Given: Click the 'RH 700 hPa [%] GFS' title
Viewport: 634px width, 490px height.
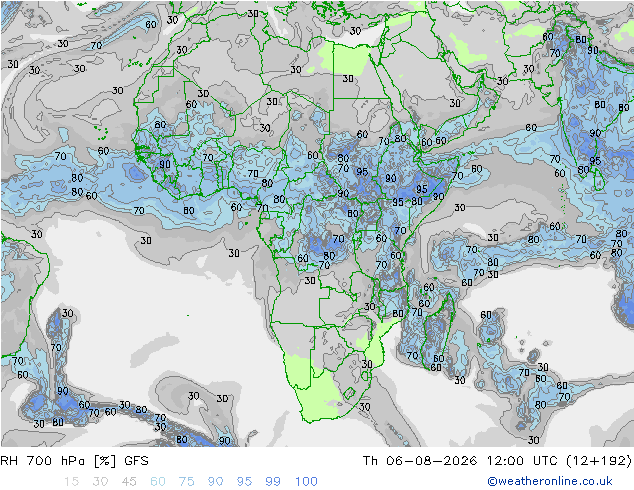Looking at the screenshot, I should coord(74,461).
